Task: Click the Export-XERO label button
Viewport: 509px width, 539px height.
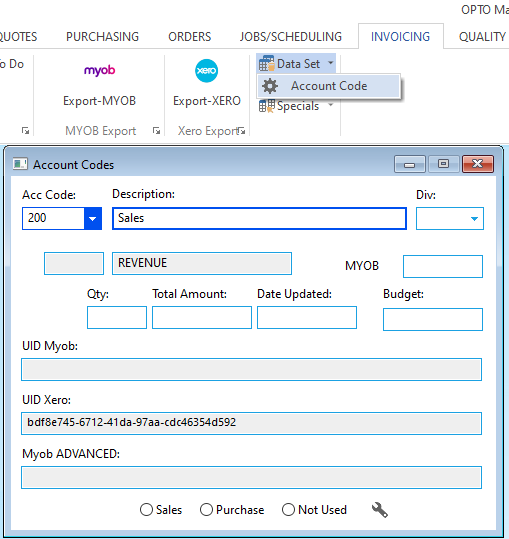Action: 207,101
